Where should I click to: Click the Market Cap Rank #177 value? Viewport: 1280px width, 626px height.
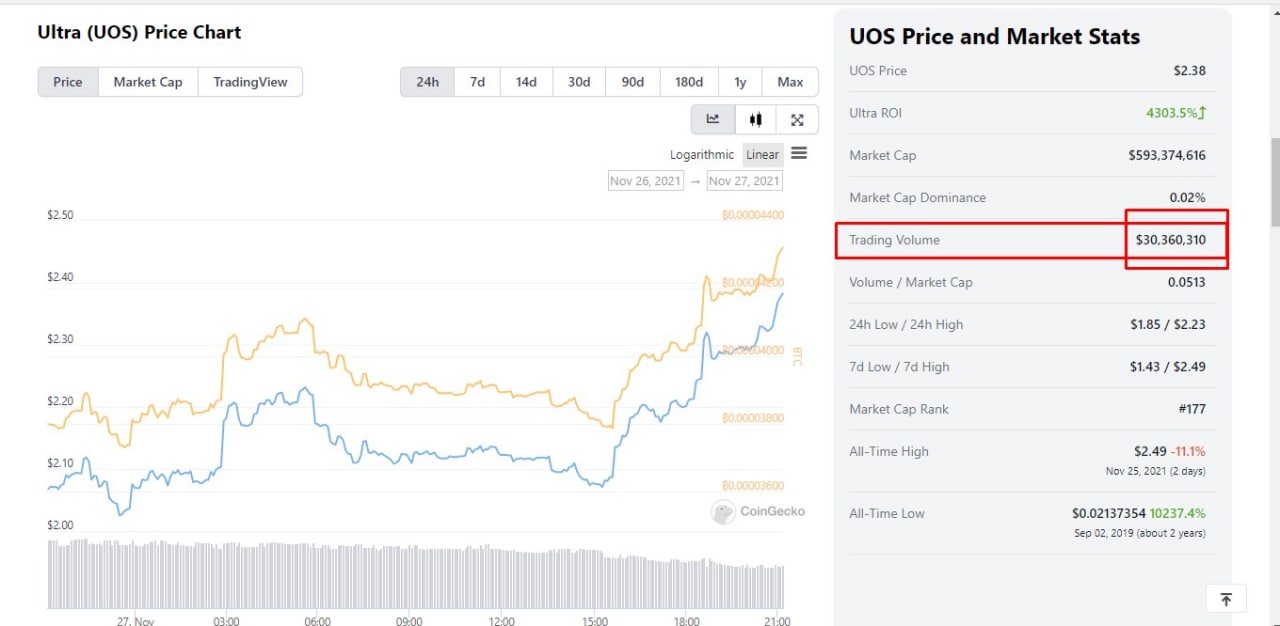pyautogui.click(x=1191, y=409)
